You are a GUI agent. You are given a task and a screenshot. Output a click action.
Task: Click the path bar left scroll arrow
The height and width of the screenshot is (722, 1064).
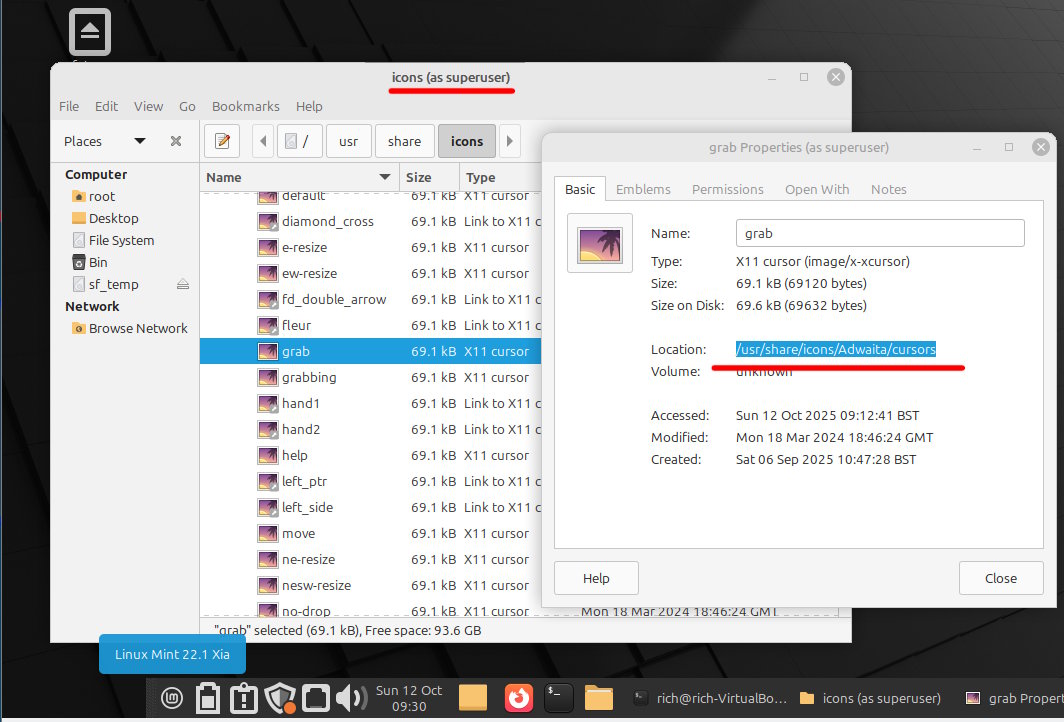(263, 141)
